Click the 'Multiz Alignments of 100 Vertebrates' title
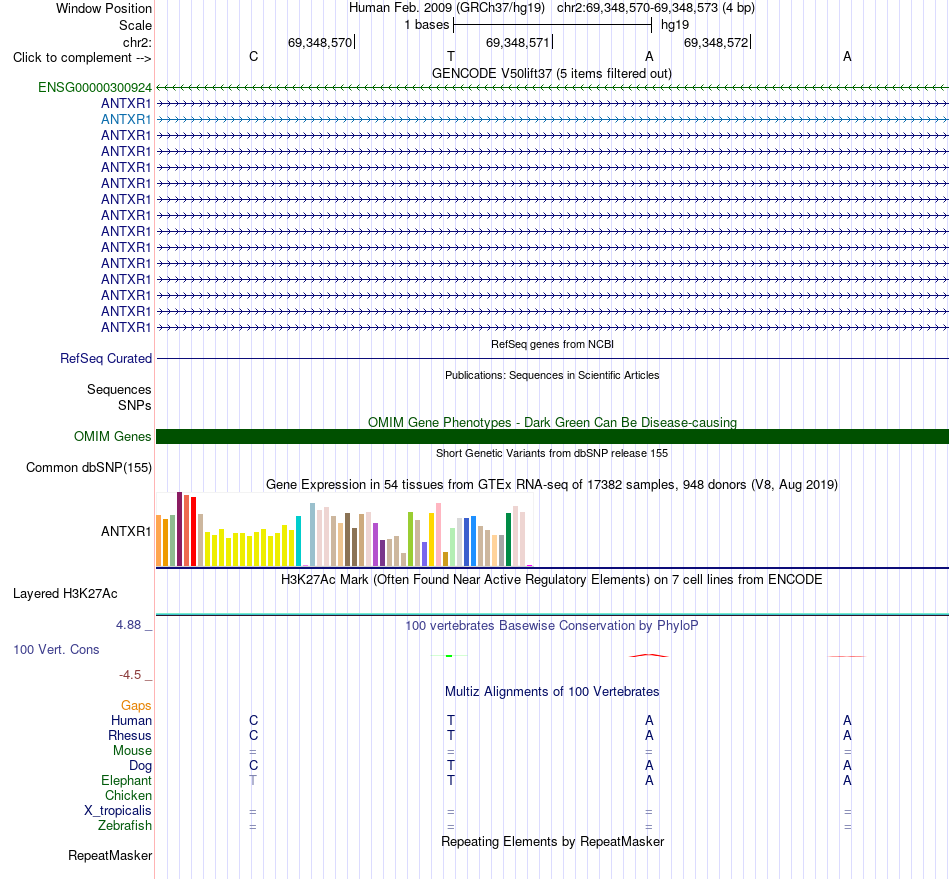950x879 pixels. coord(552,692)
